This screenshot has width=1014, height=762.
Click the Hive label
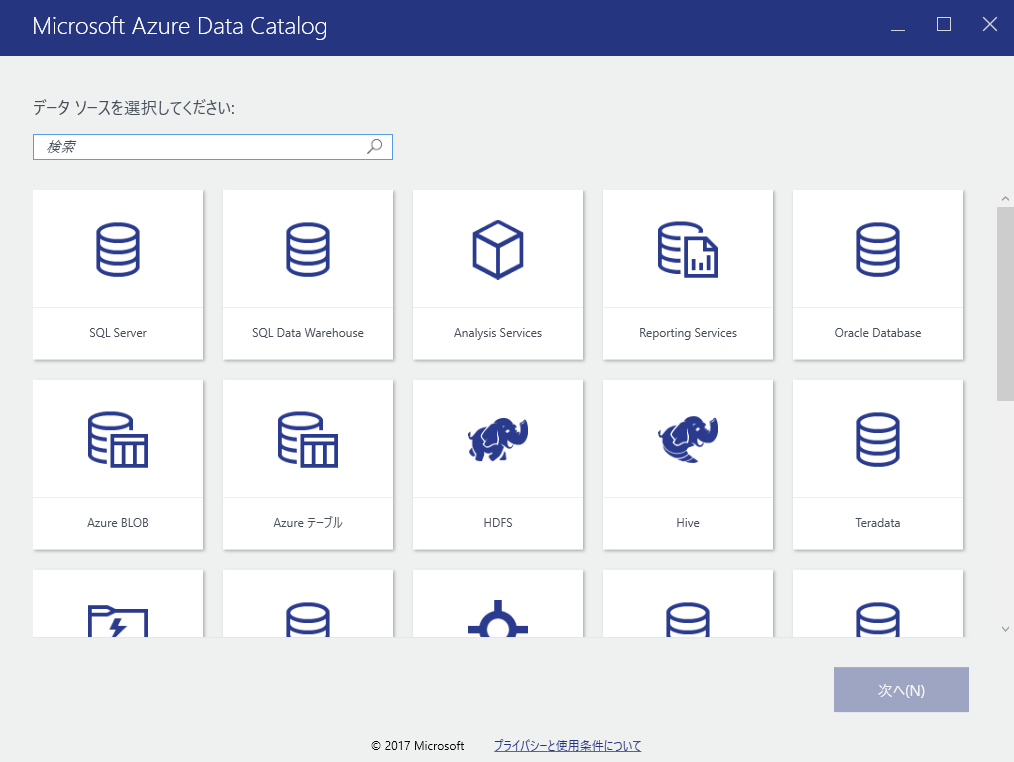(688, 523)
